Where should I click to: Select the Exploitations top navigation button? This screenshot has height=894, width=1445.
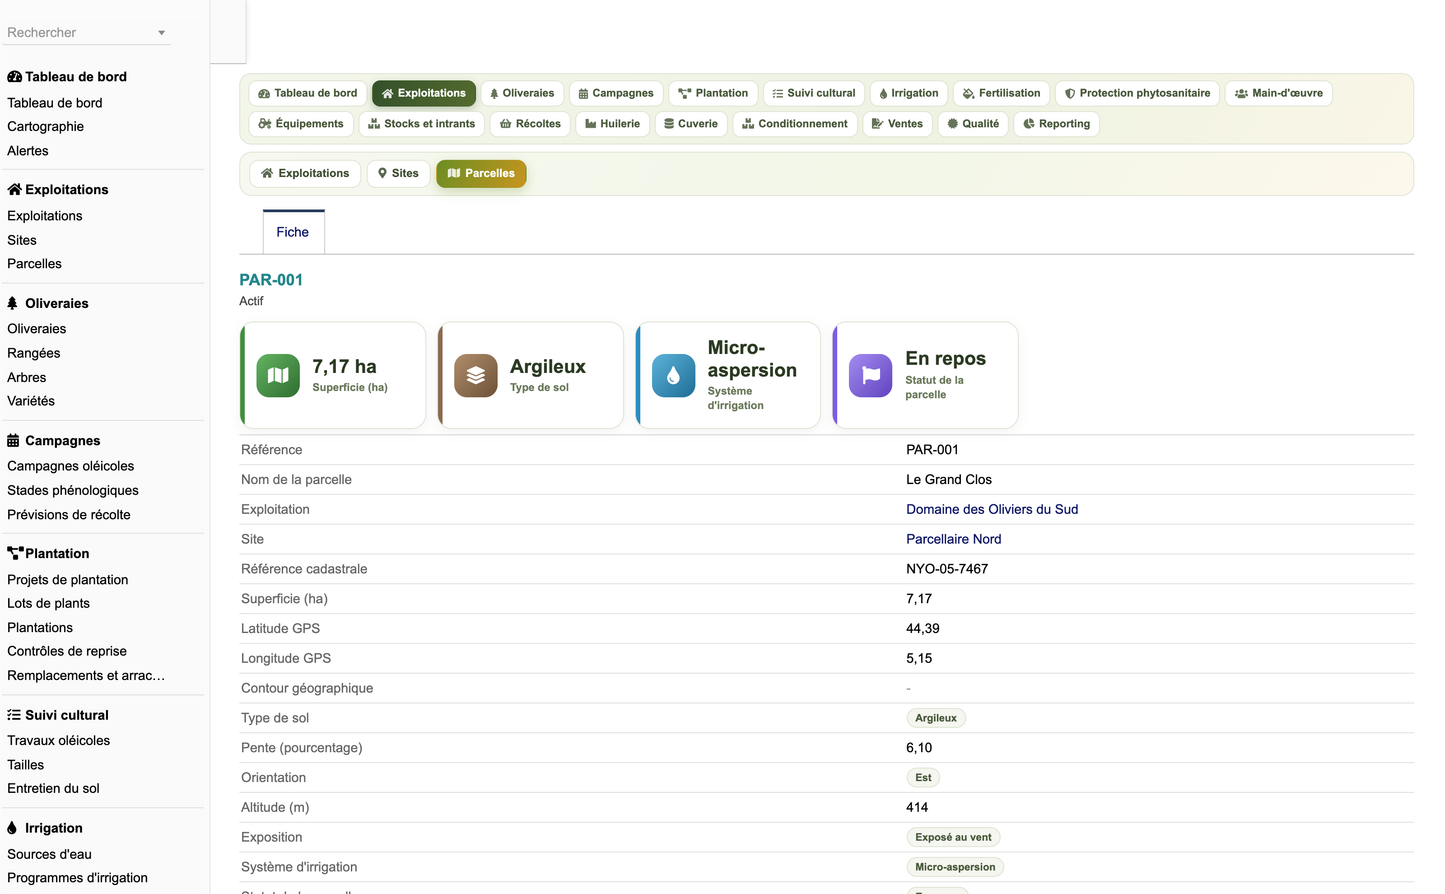pos(424,93)
